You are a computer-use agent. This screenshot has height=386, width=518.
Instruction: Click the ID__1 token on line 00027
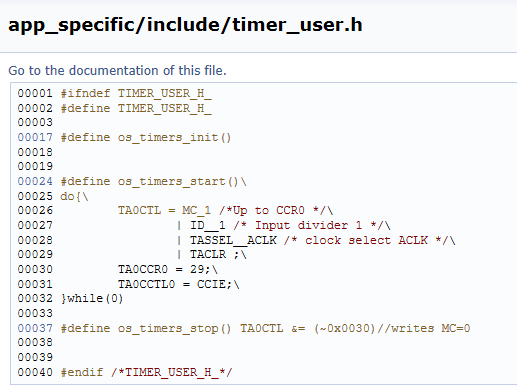pos(208,225)
